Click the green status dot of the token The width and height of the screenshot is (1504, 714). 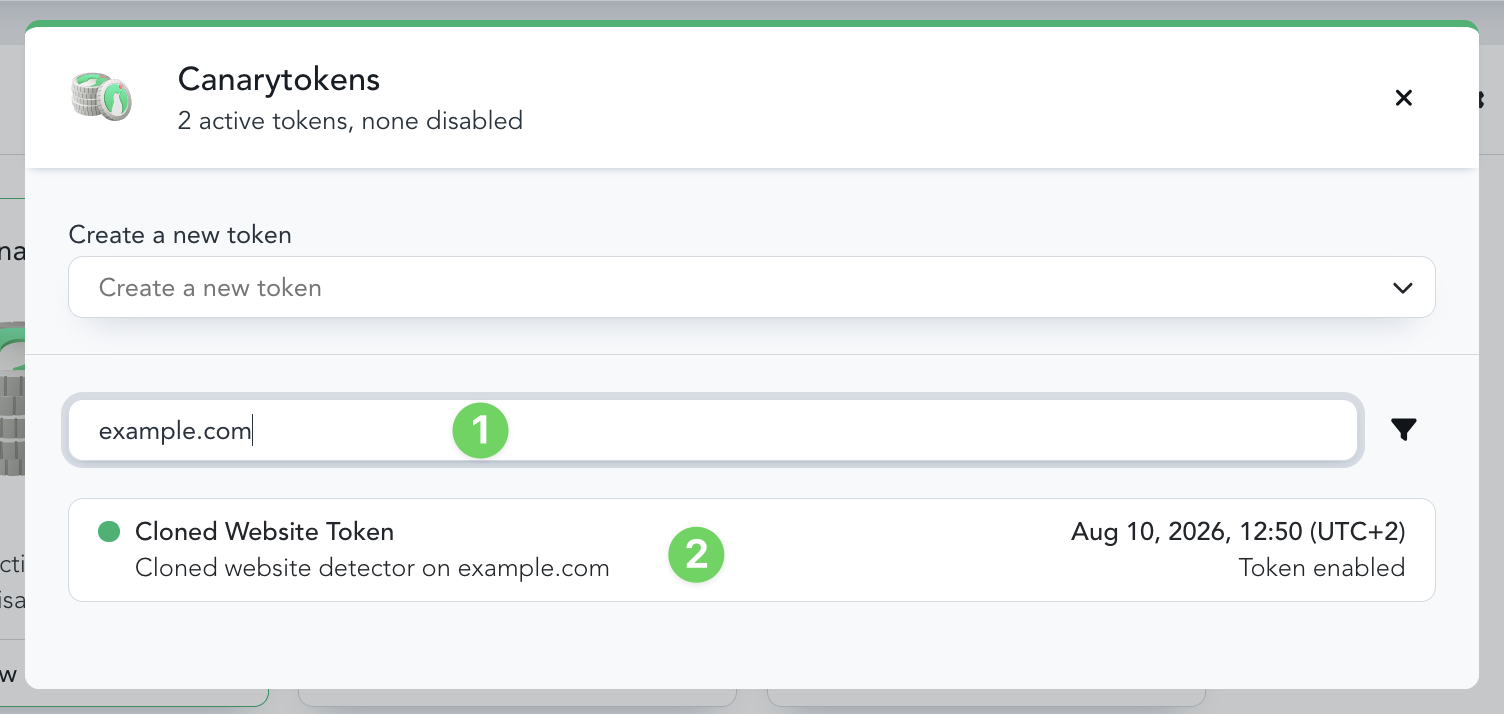click(x=109, y=532)
